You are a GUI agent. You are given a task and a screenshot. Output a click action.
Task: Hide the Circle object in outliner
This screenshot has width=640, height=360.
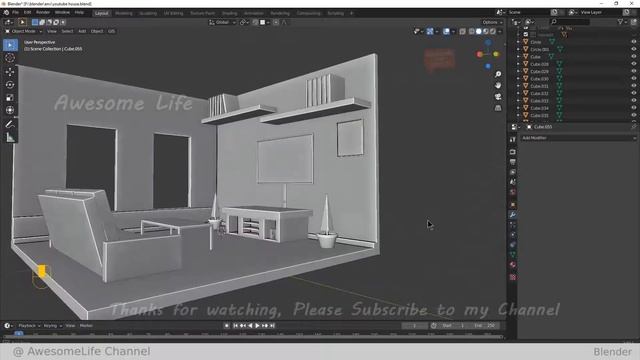633,42
